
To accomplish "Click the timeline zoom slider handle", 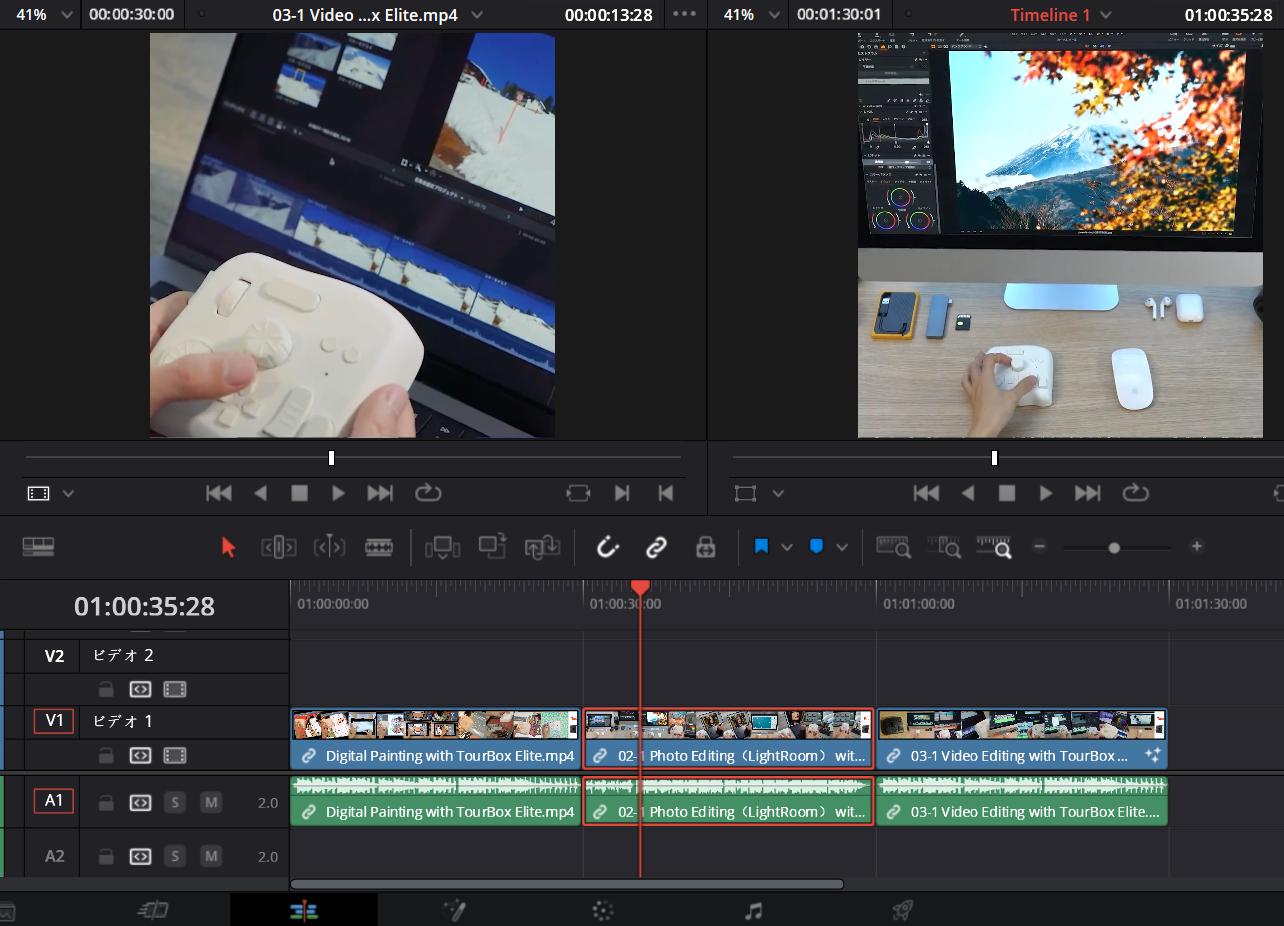I will (1114, 548).
